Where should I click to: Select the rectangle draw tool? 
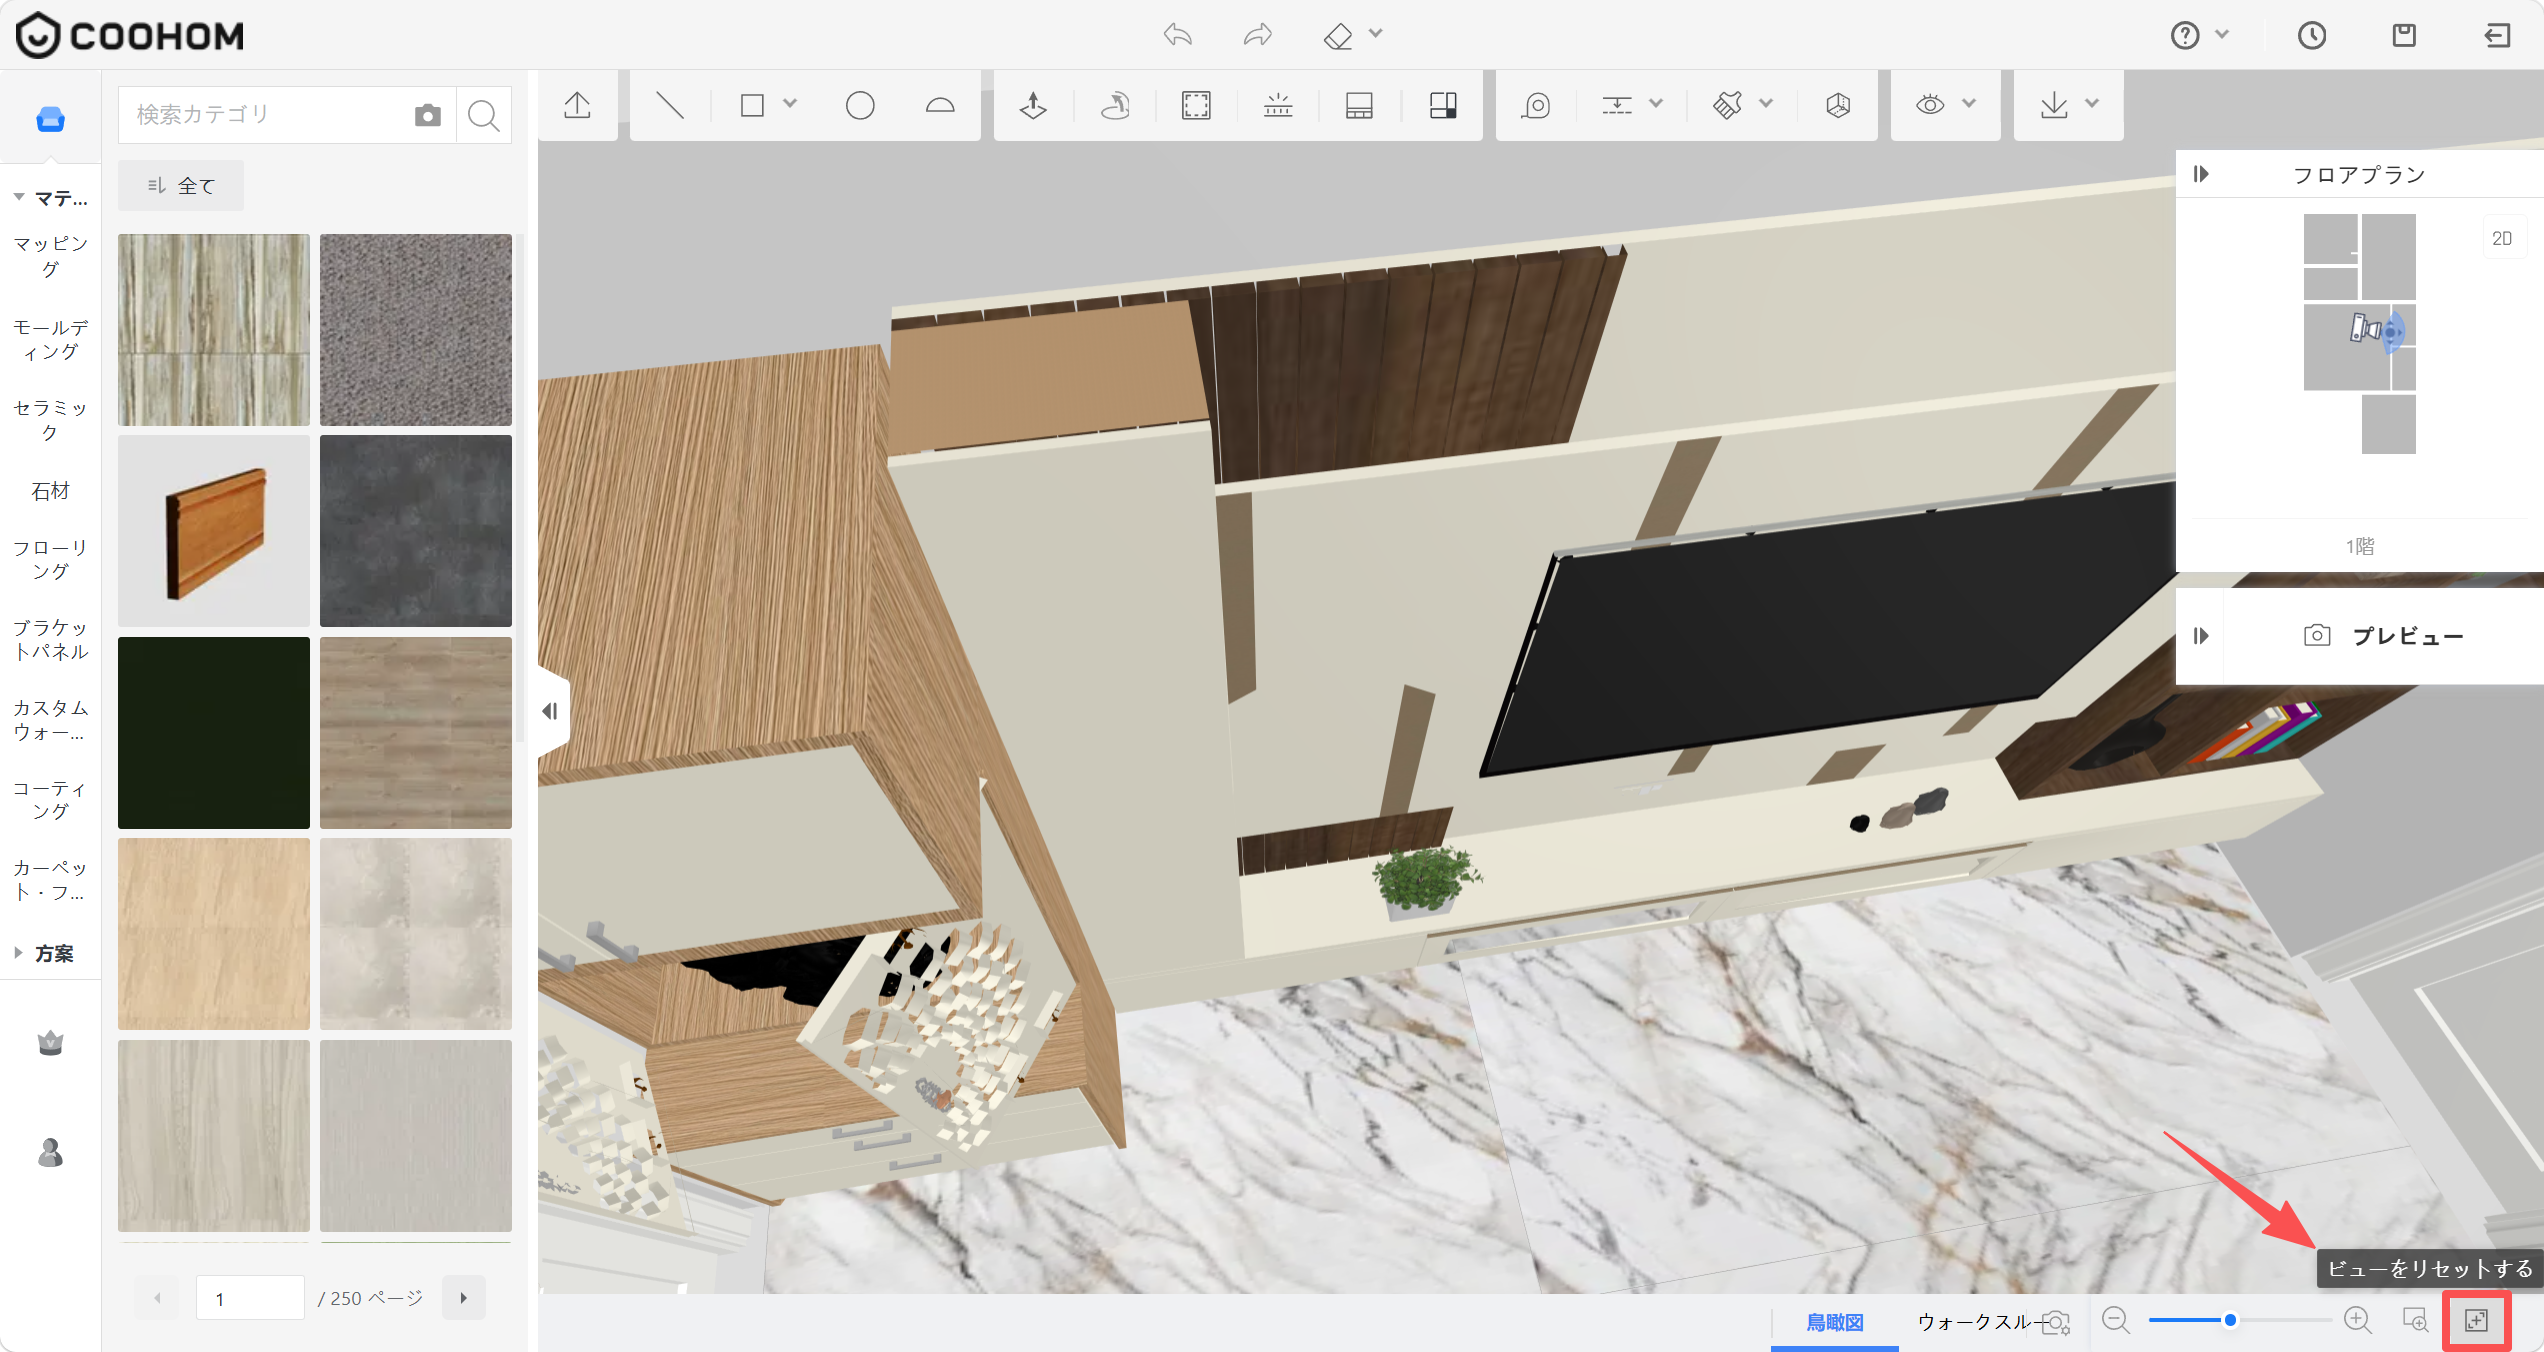coord(752,105)
